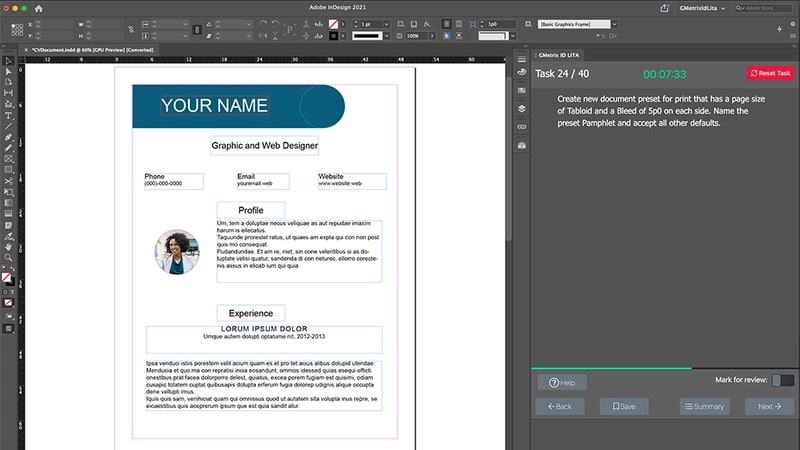Expand the fill color arrow in control bar

[x=342, y=24]
